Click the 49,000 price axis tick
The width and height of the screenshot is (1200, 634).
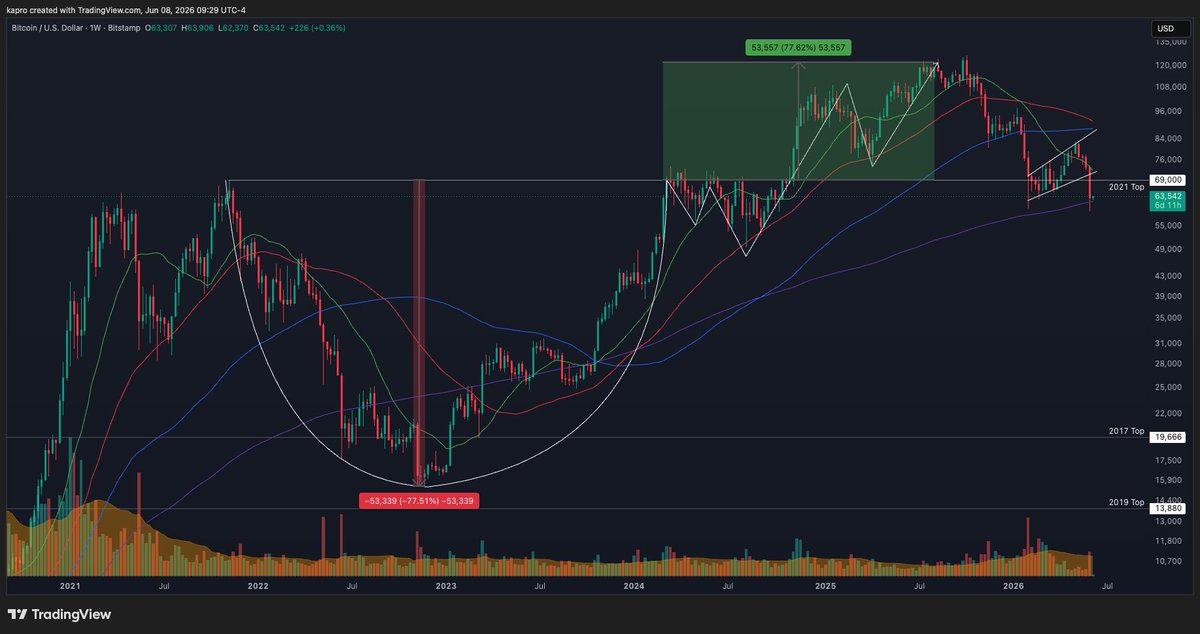[x=1168, y=249]
